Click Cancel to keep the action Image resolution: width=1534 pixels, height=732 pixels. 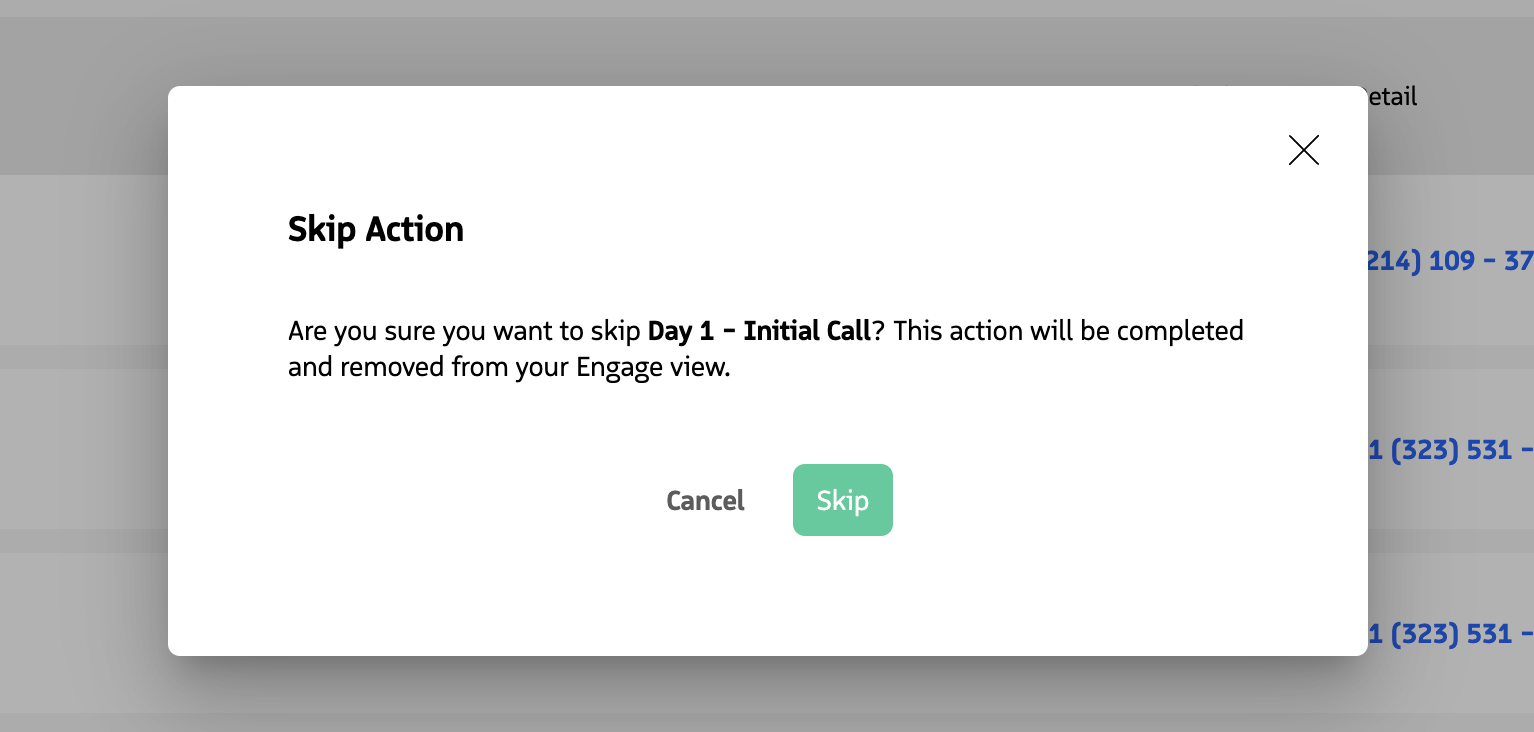[x=705, y=500]
